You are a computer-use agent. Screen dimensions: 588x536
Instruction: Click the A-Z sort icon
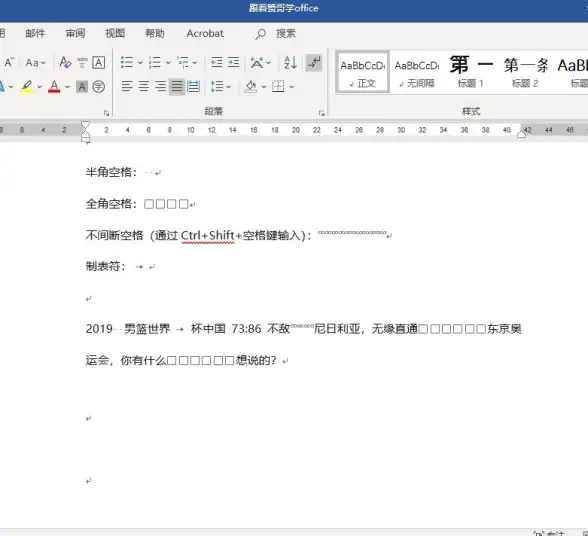point(291,63)
